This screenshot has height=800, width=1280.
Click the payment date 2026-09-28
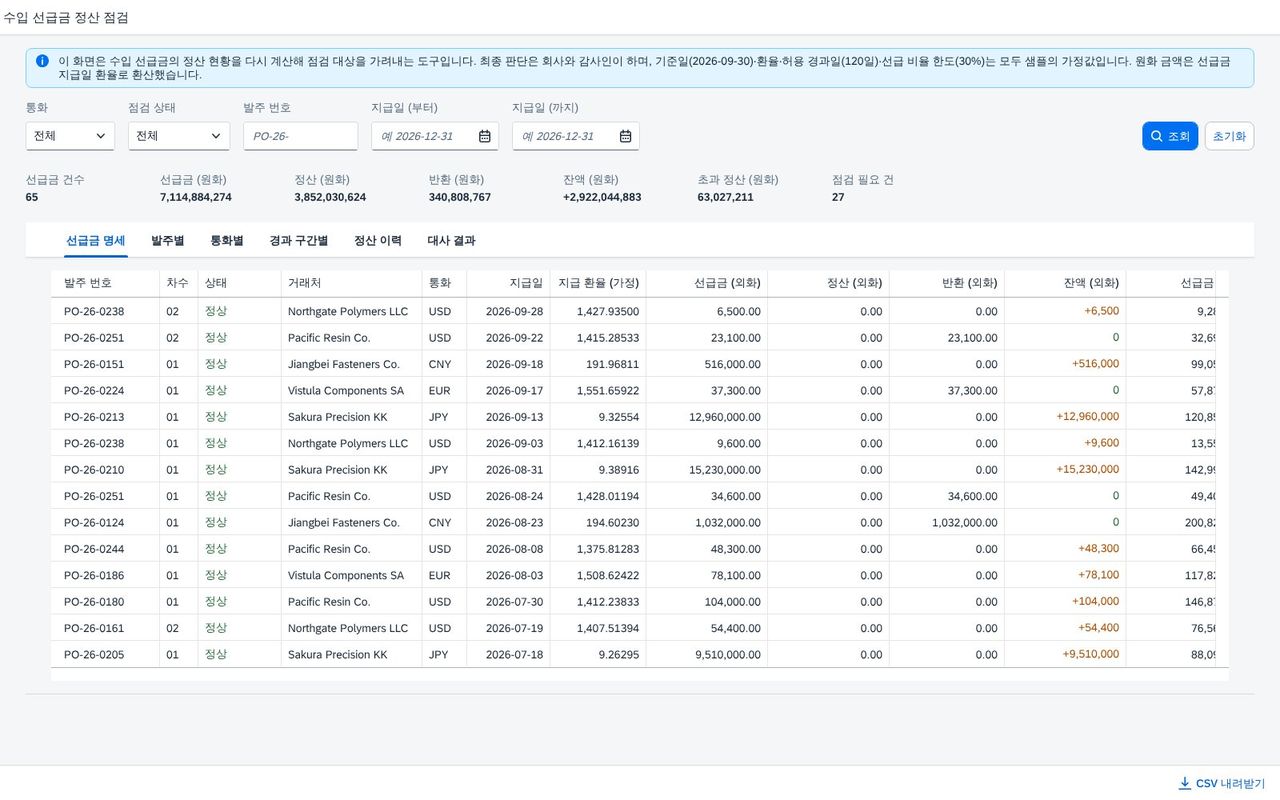(x=514, y=311)
